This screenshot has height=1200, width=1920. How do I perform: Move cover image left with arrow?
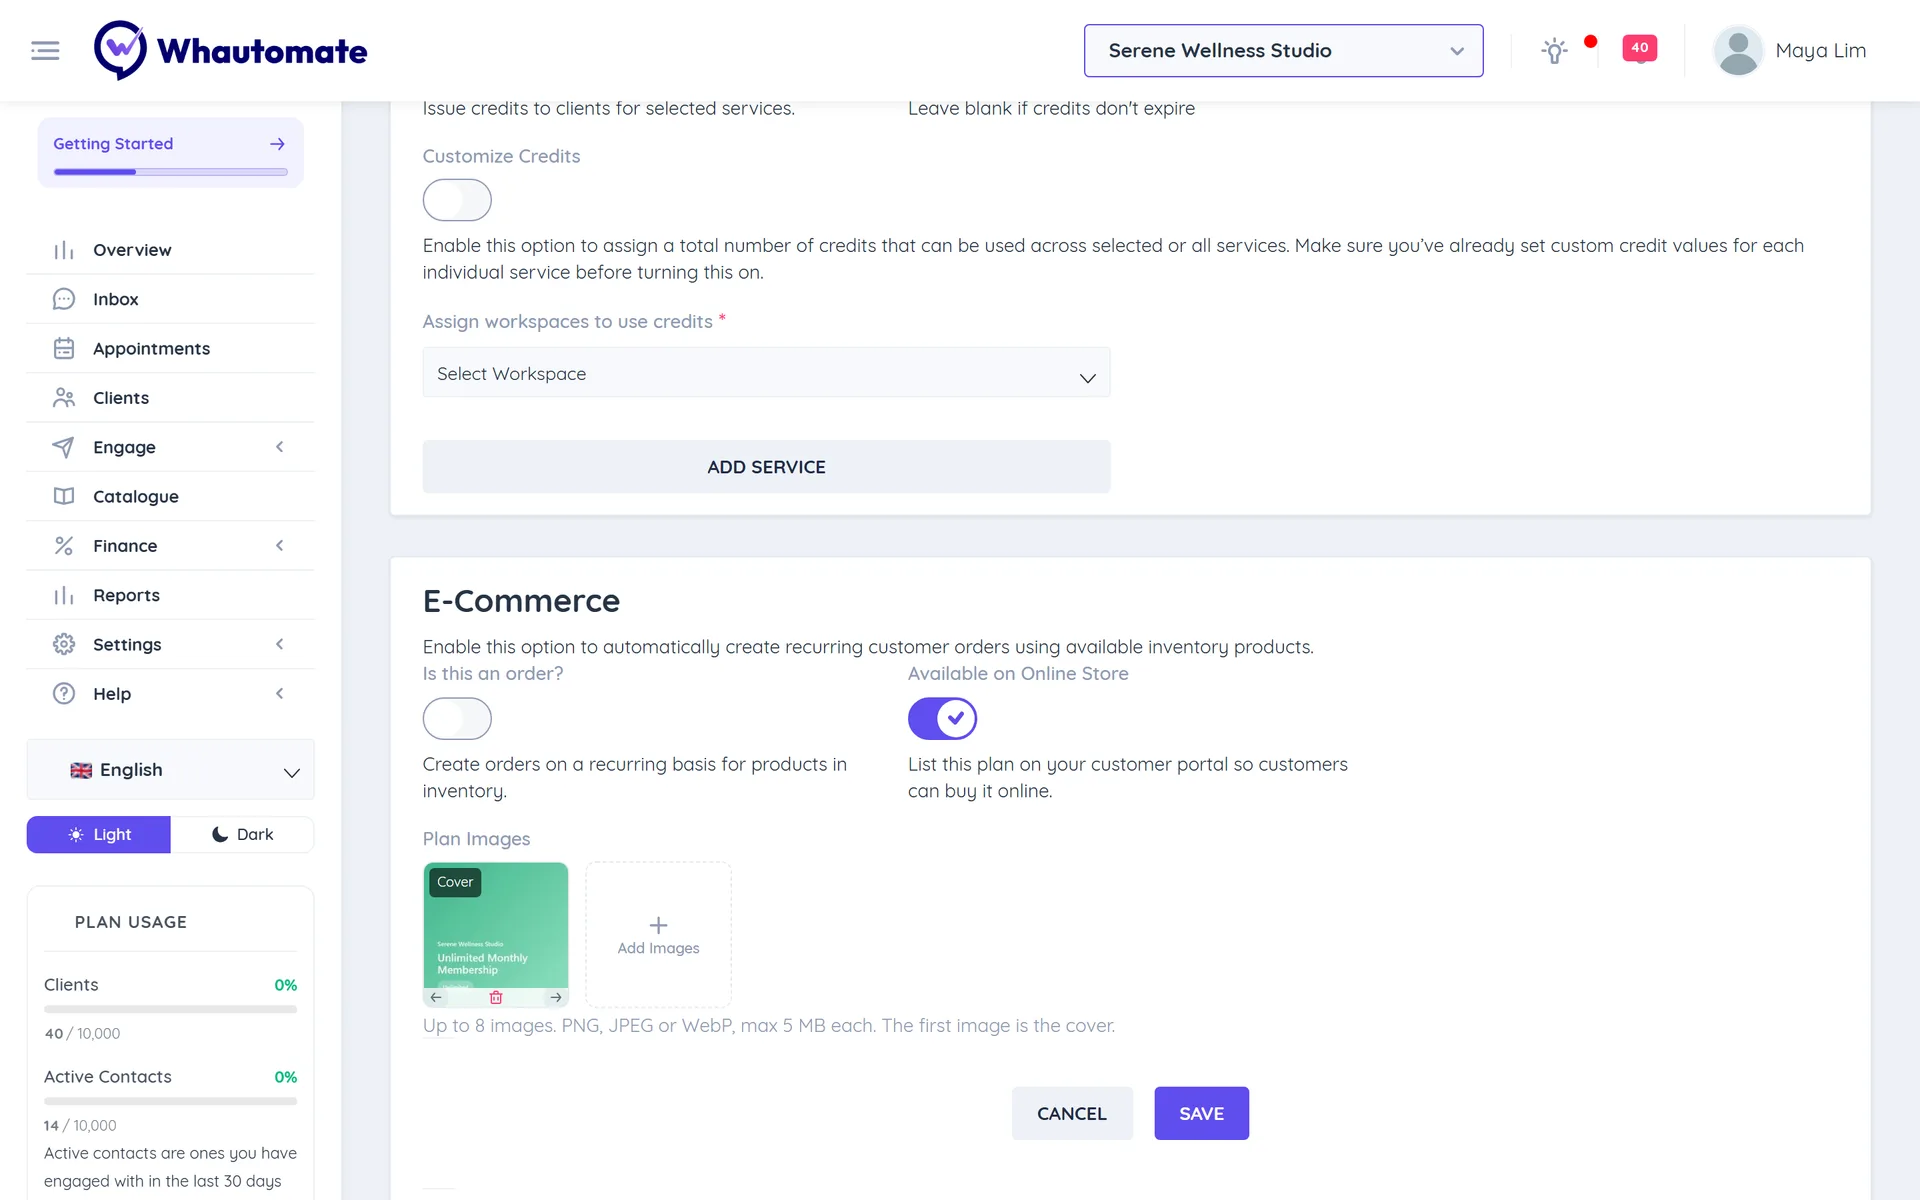[436, 997]
